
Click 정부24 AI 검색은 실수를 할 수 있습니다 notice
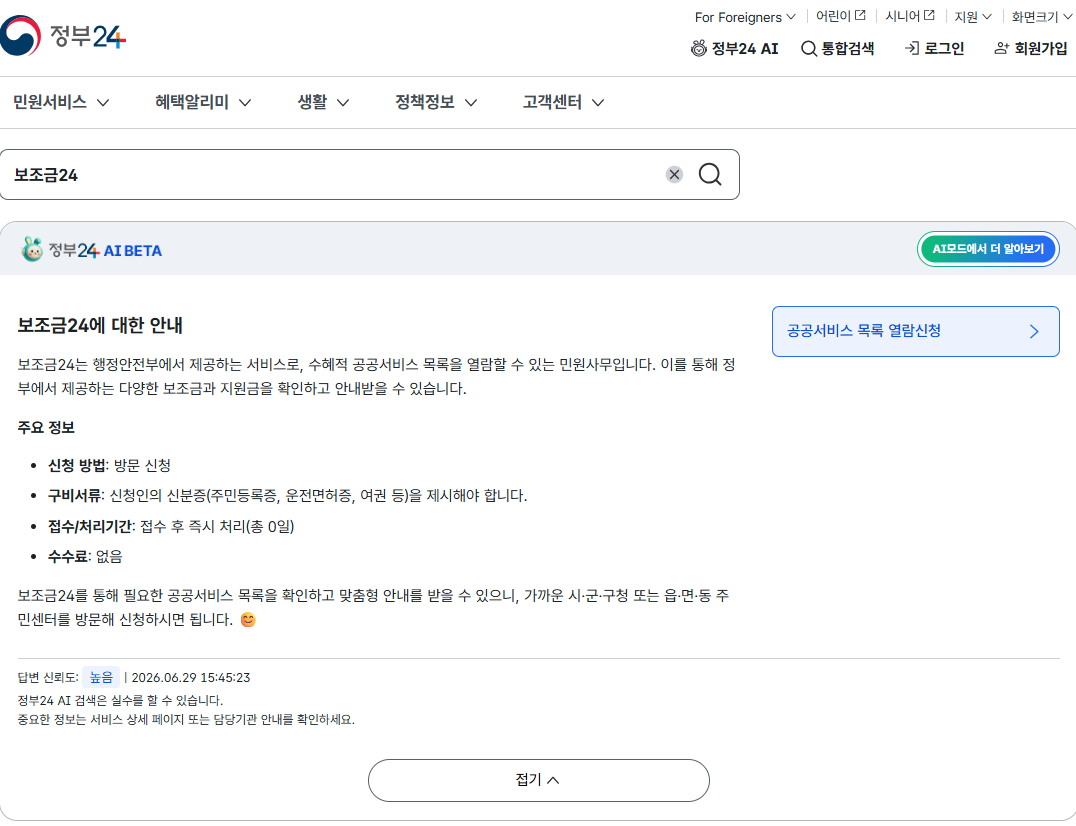click(120, 700)
